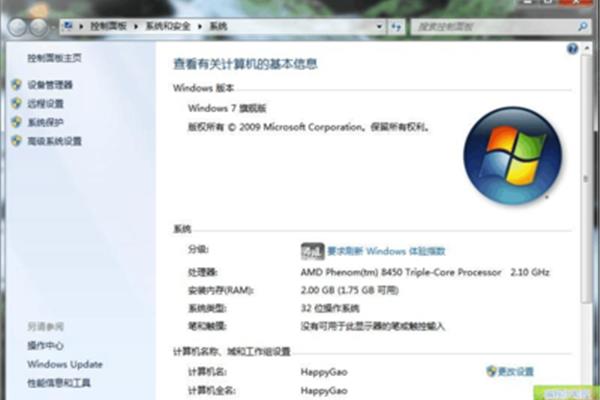This screenshot has width=600, height=400.
Task: Open 高级系统设置 link
Action: pyautogui.click(x=54, y=141)
